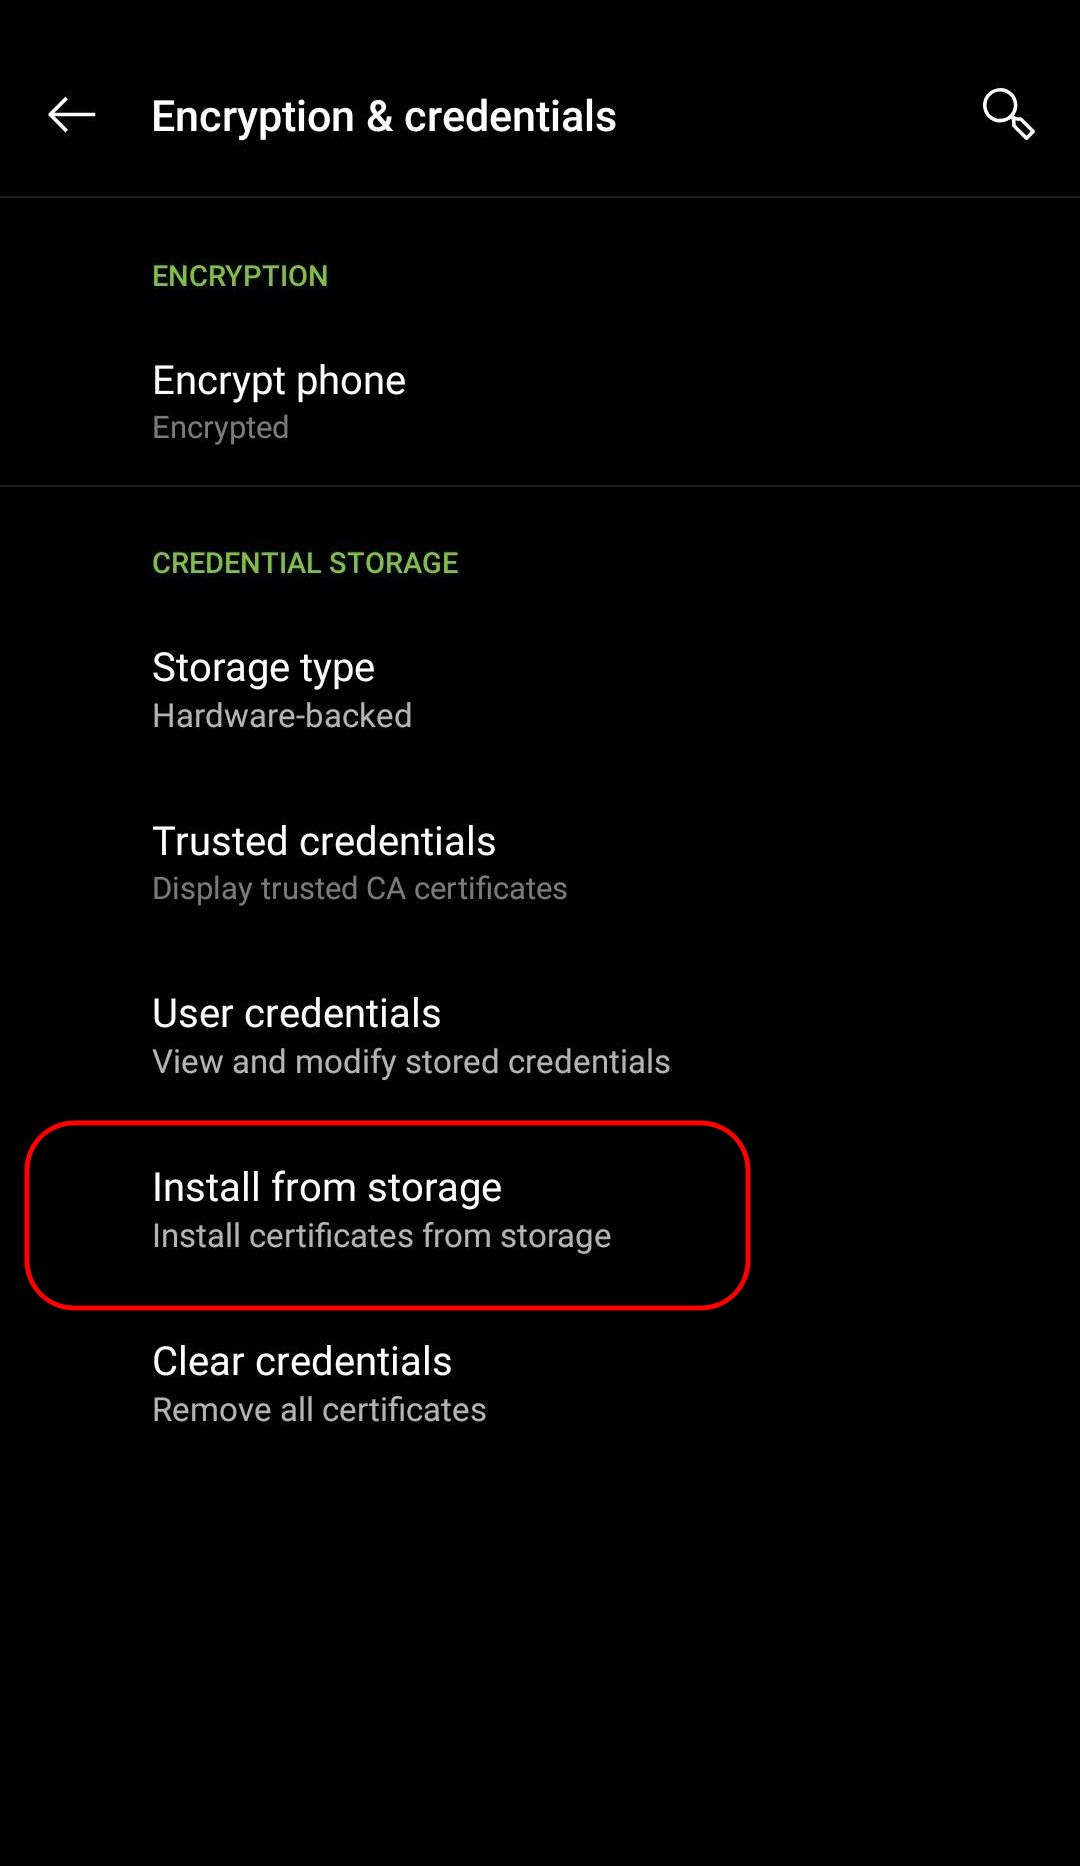Tap the back arrow icon

click(x=72, y=116)
